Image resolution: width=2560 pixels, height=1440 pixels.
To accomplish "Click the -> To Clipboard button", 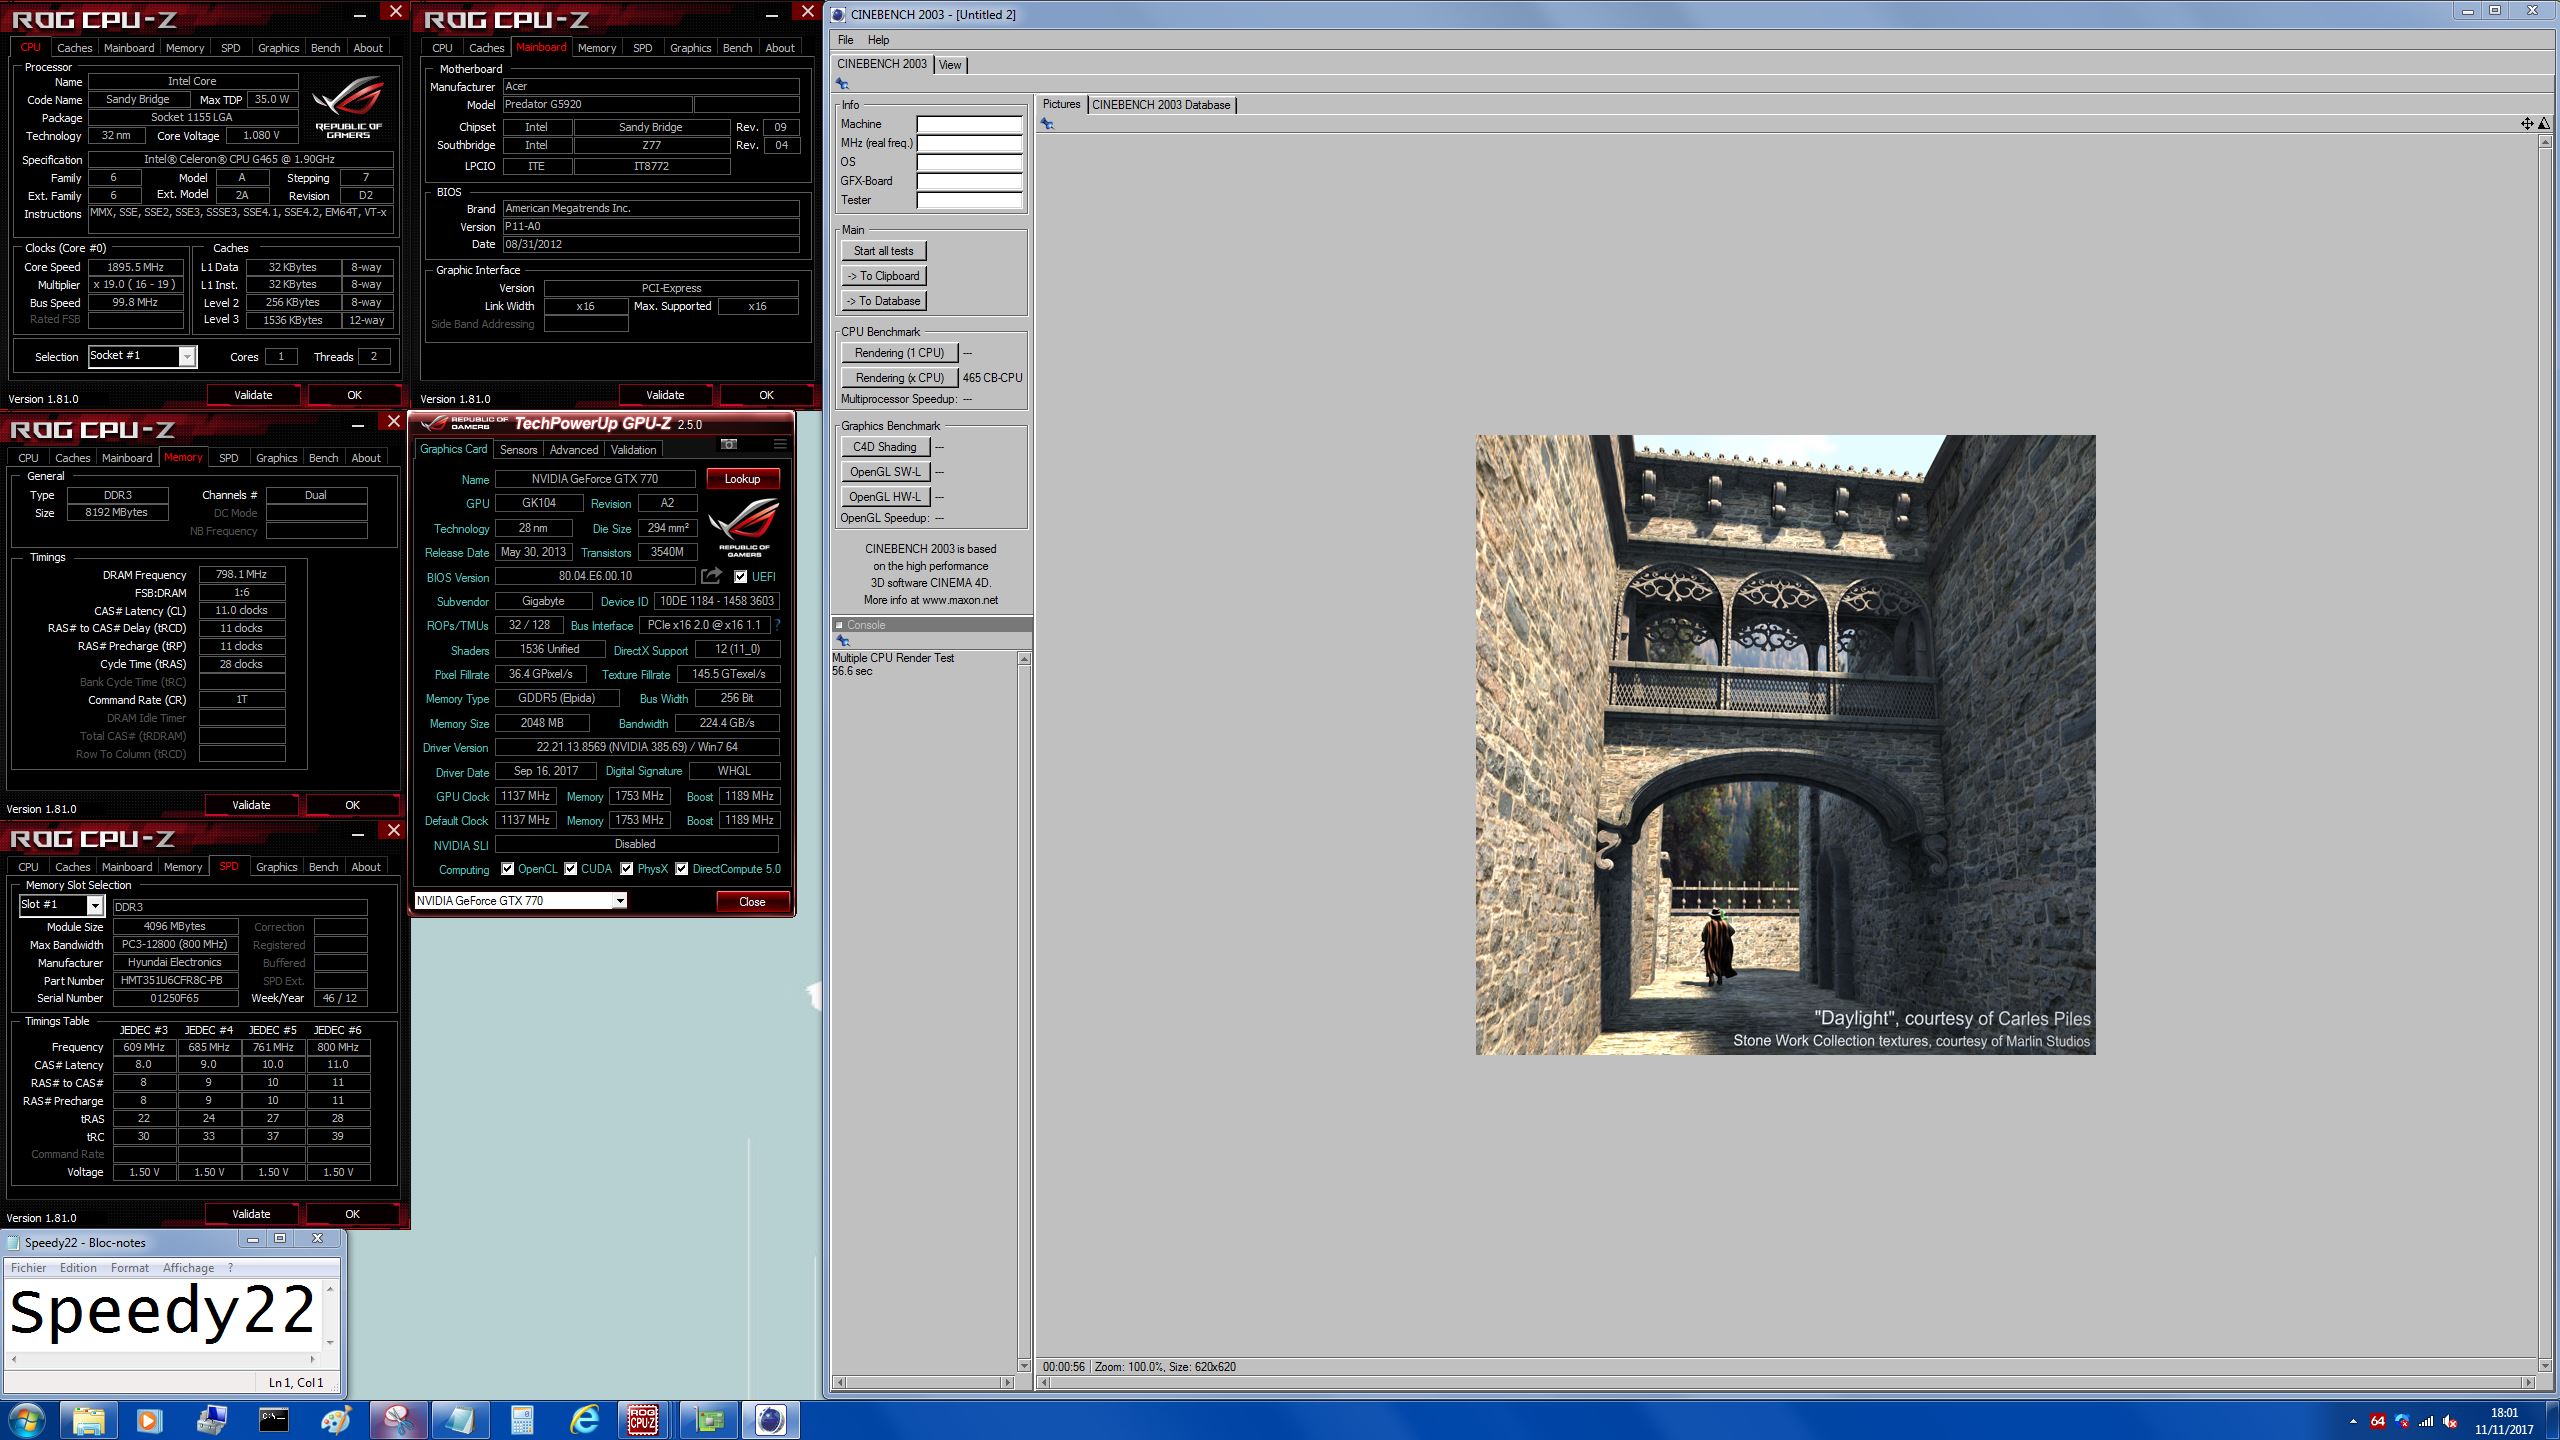I will (x=884, y=276).
